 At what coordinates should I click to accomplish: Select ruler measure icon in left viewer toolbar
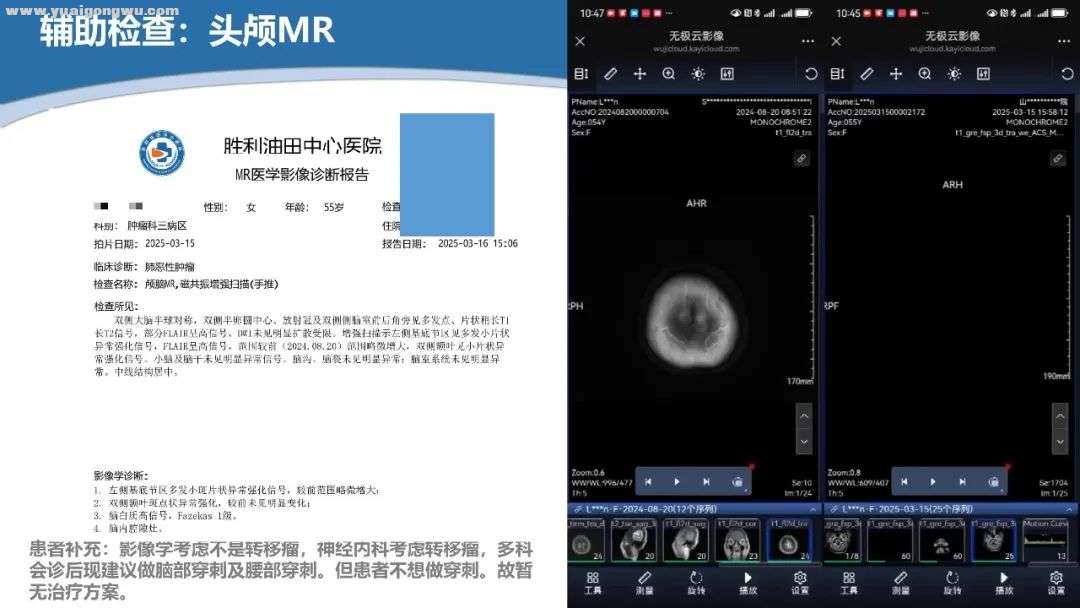coord(611,74)
